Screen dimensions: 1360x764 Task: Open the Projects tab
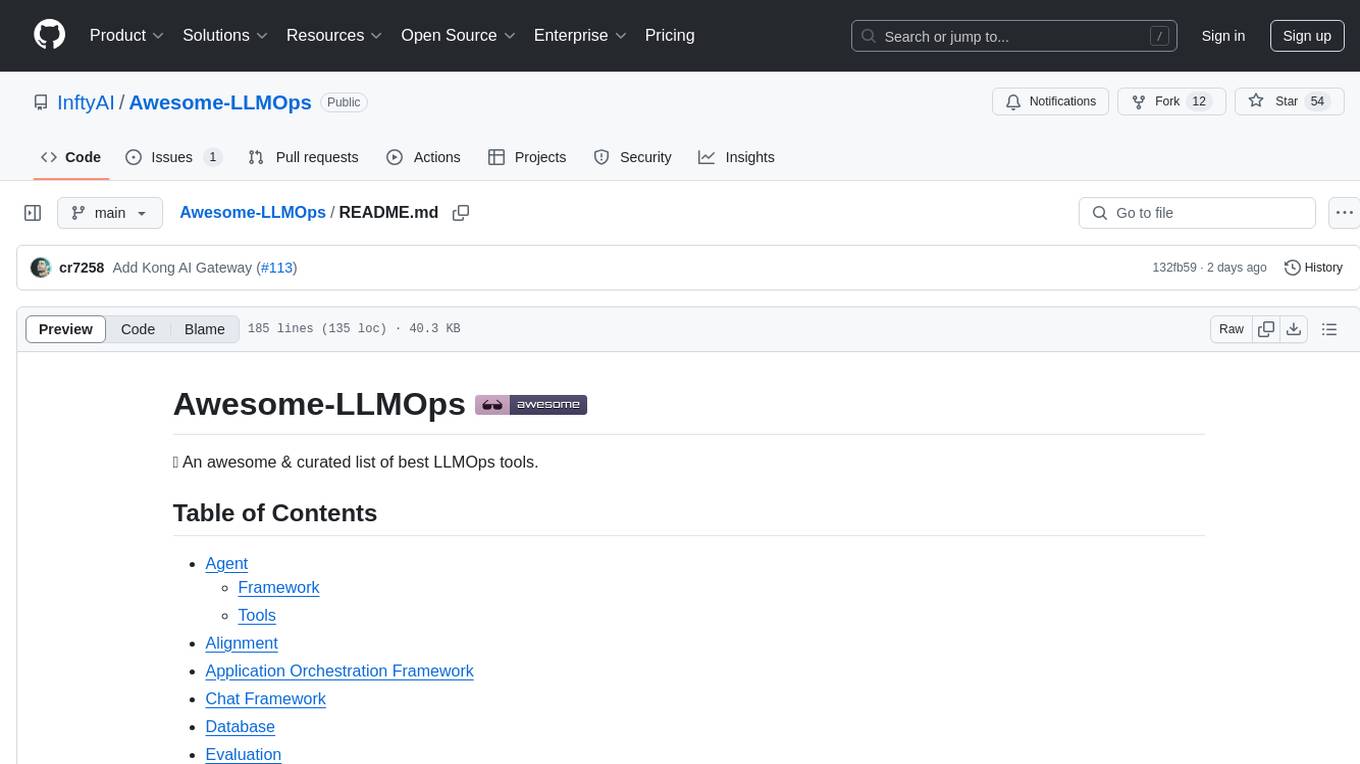click(527, 157)
